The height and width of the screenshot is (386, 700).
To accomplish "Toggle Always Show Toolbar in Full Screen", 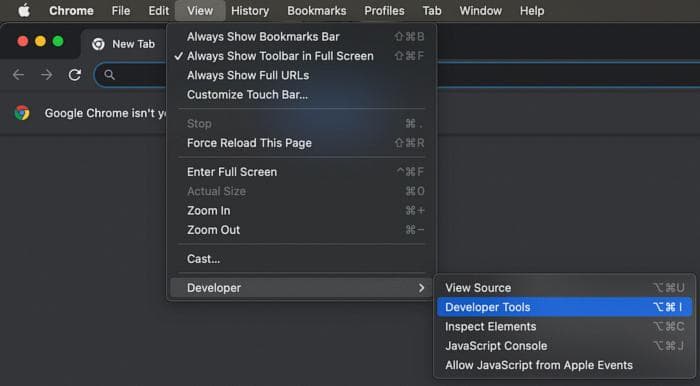I will pyautogui.click(x=301, y=56).
